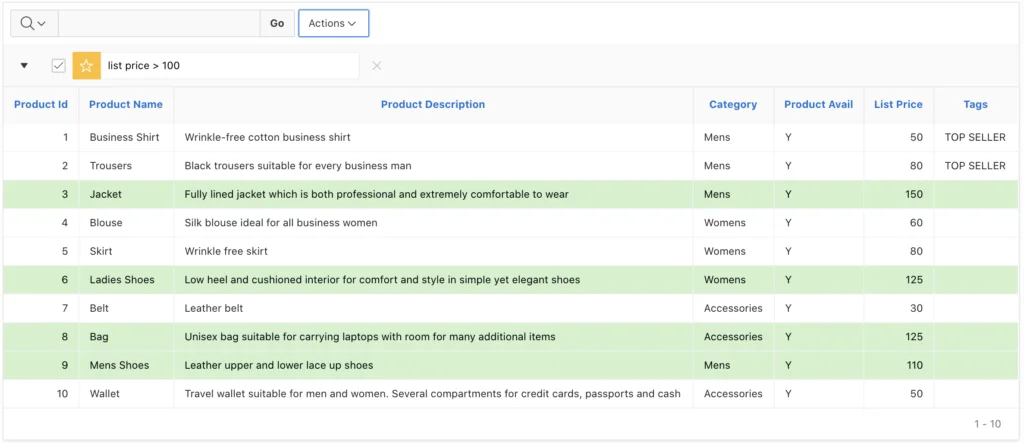The width and height of the screenshot is (1024, 443).
Task: Open the Product Avail column header
Action: 818,105
